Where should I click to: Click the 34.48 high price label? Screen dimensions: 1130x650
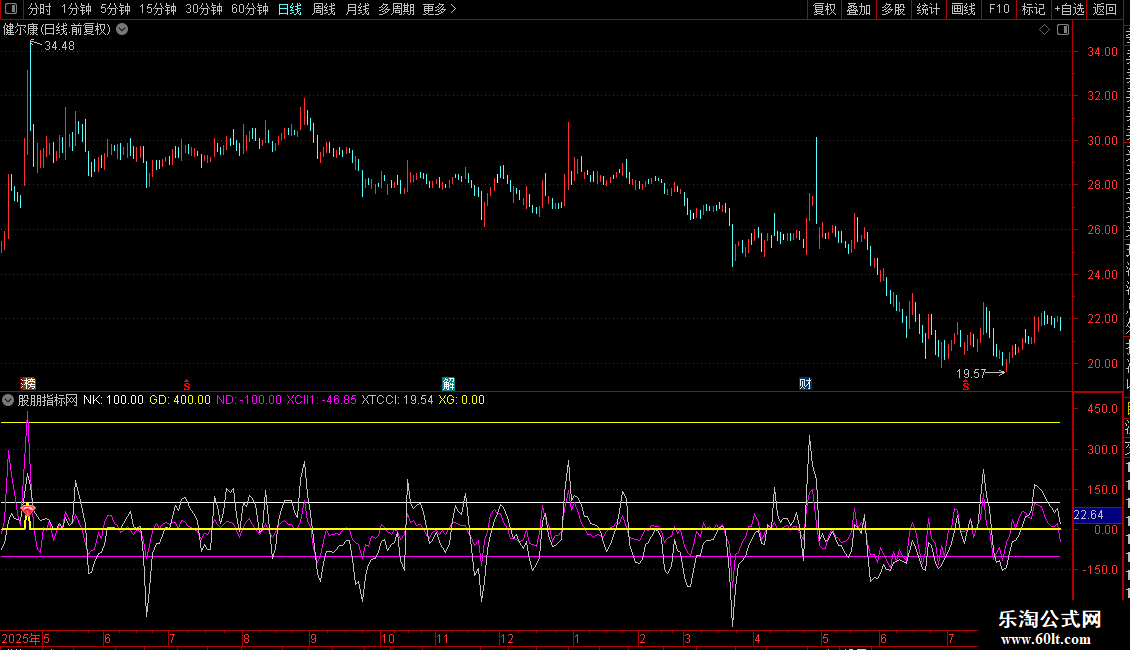pos(59,46)
